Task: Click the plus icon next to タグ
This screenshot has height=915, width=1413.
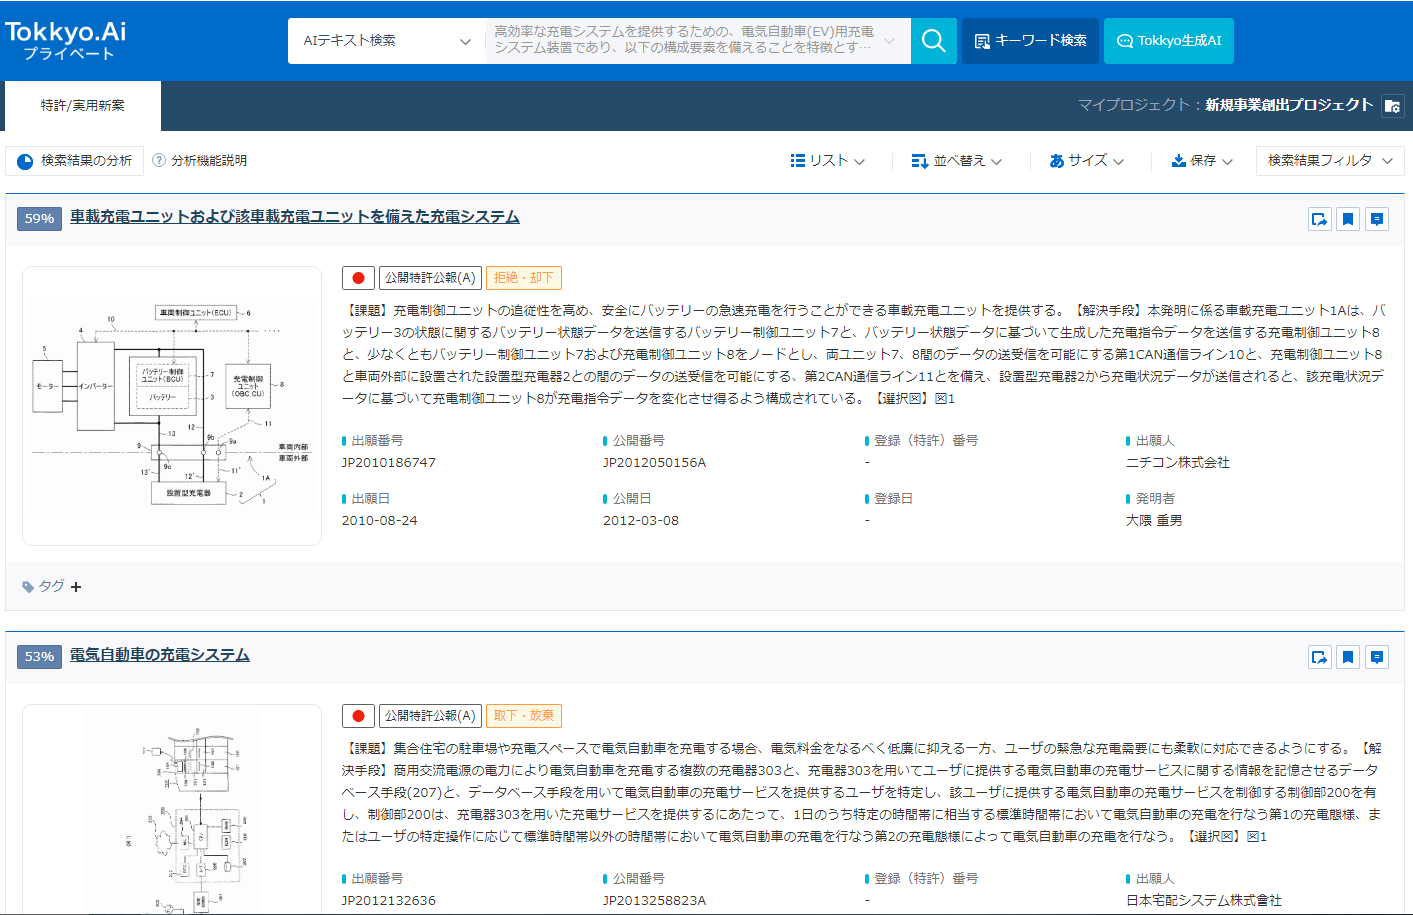Action: click(x=76, y=587)
